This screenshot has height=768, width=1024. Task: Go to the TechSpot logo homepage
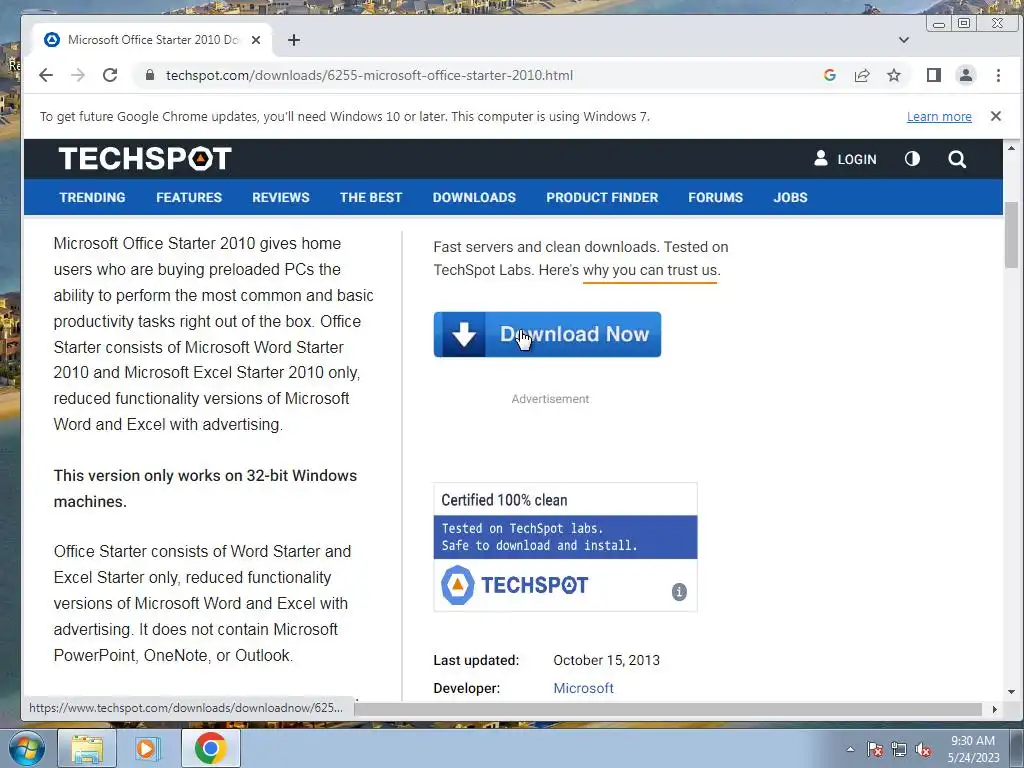pos(145,159)
